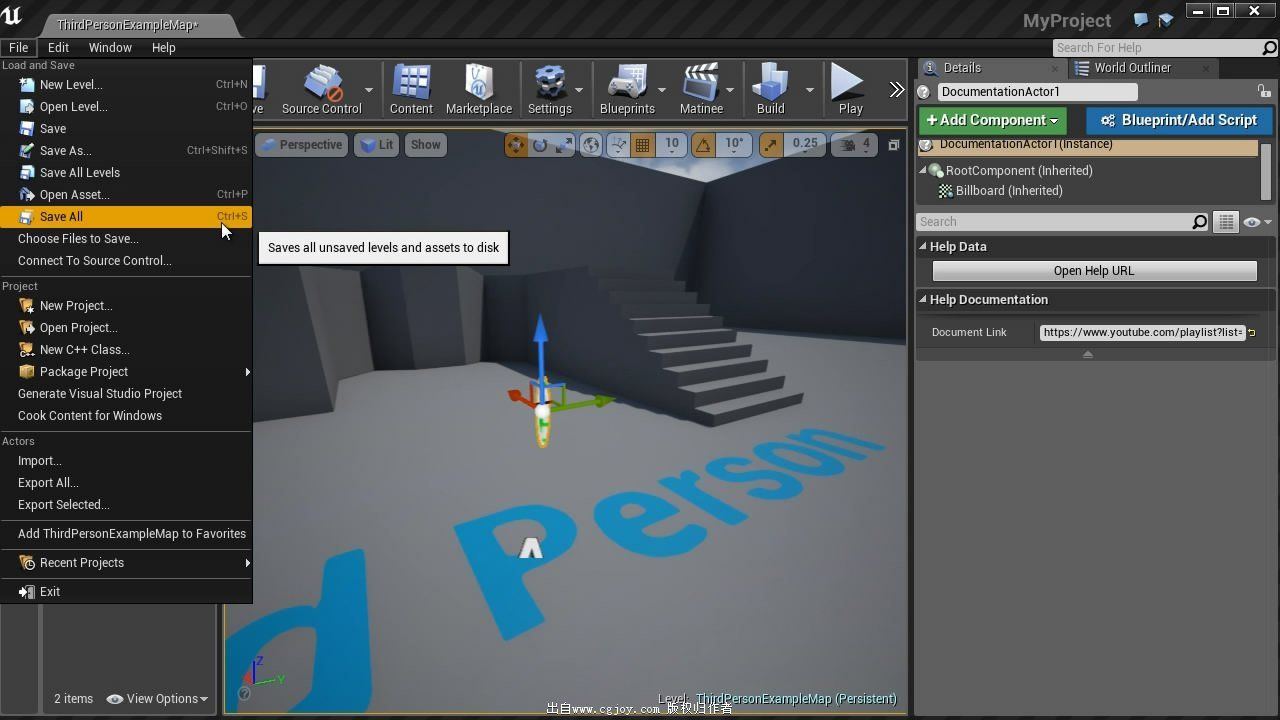Select the rotate gizmo mode in viewport

(x=540, y=145)
